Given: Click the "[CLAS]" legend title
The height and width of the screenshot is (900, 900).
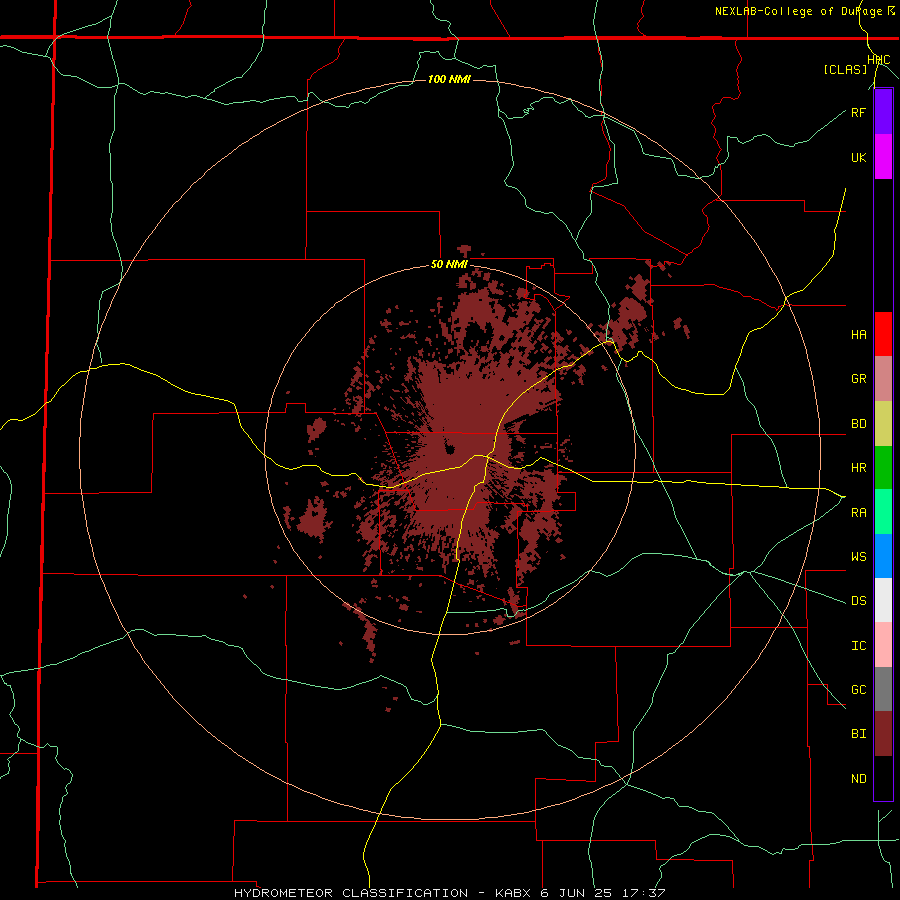Looking at the screenshot, I should click(845, 69).
